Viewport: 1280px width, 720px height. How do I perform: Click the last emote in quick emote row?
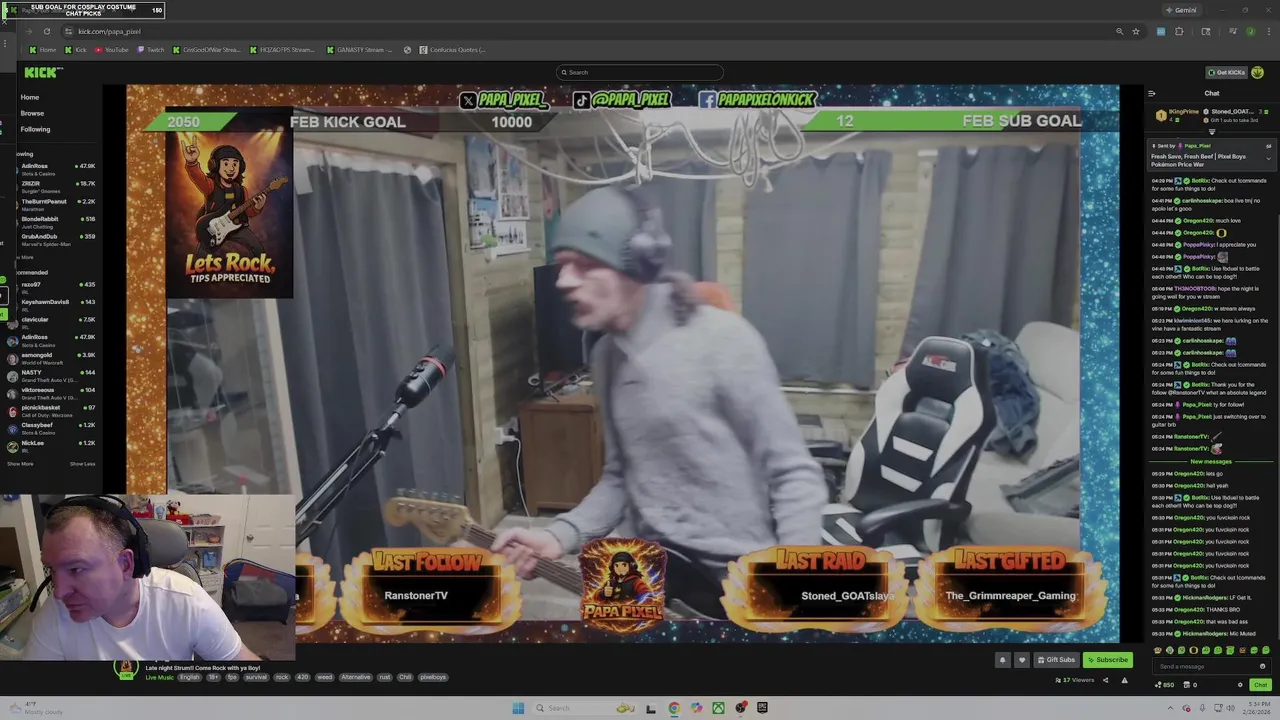(1265, 650)
